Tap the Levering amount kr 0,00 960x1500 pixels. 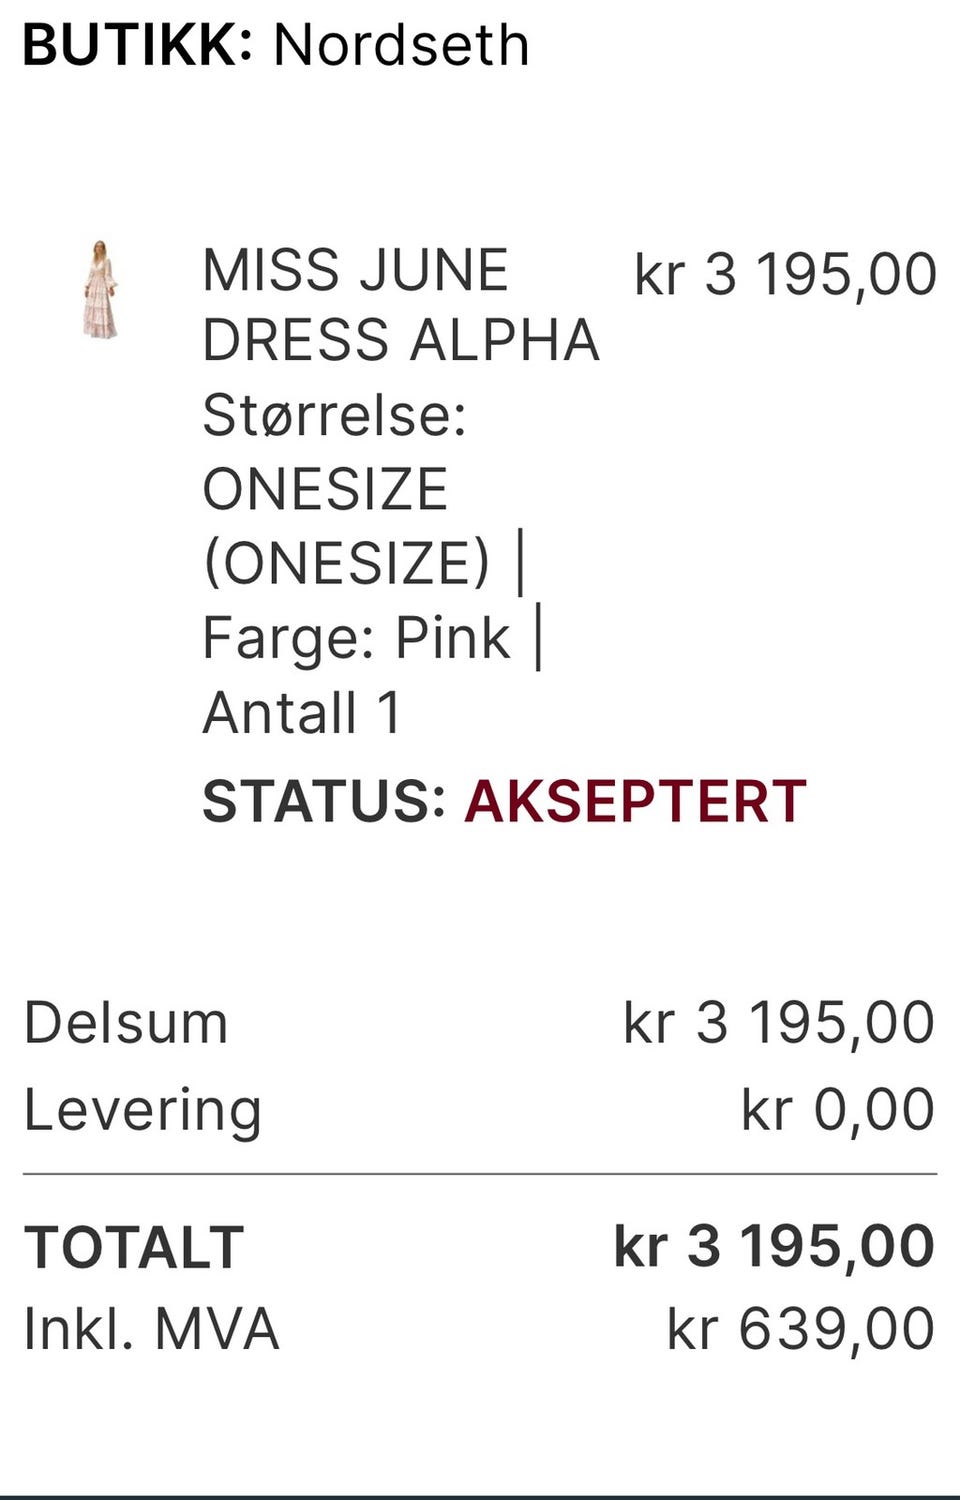pos(838,1109)
